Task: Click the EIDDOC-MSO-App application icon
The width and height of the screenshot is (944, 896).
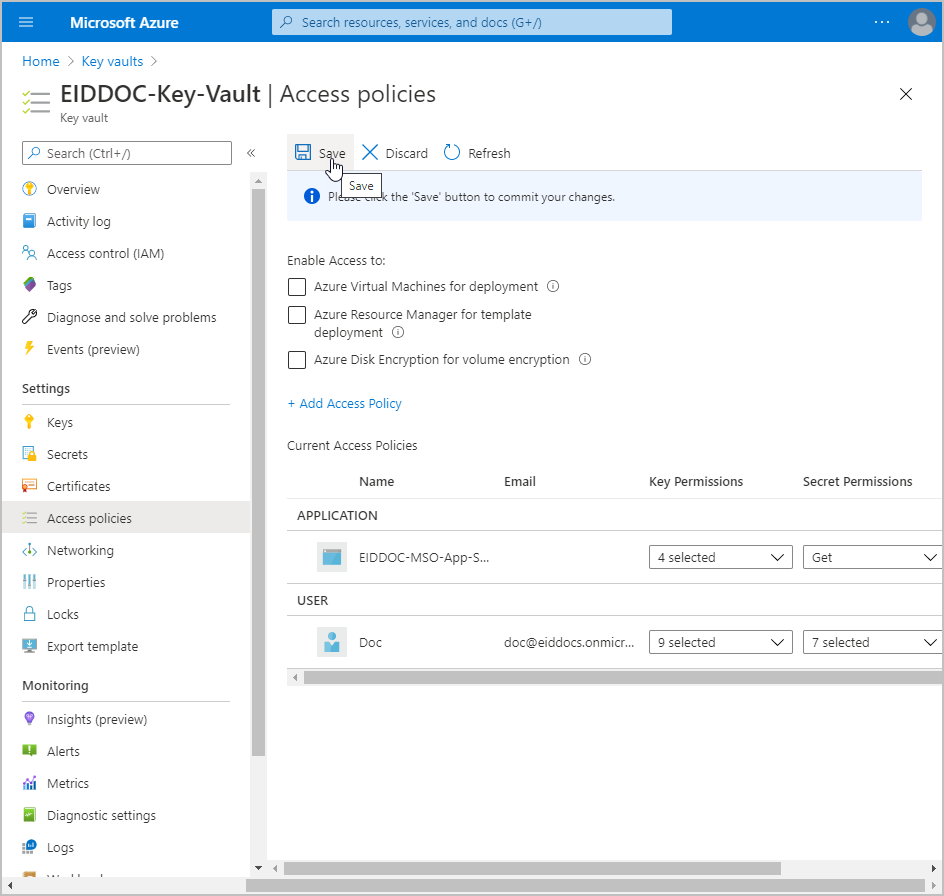Action: tap(332, 557)
